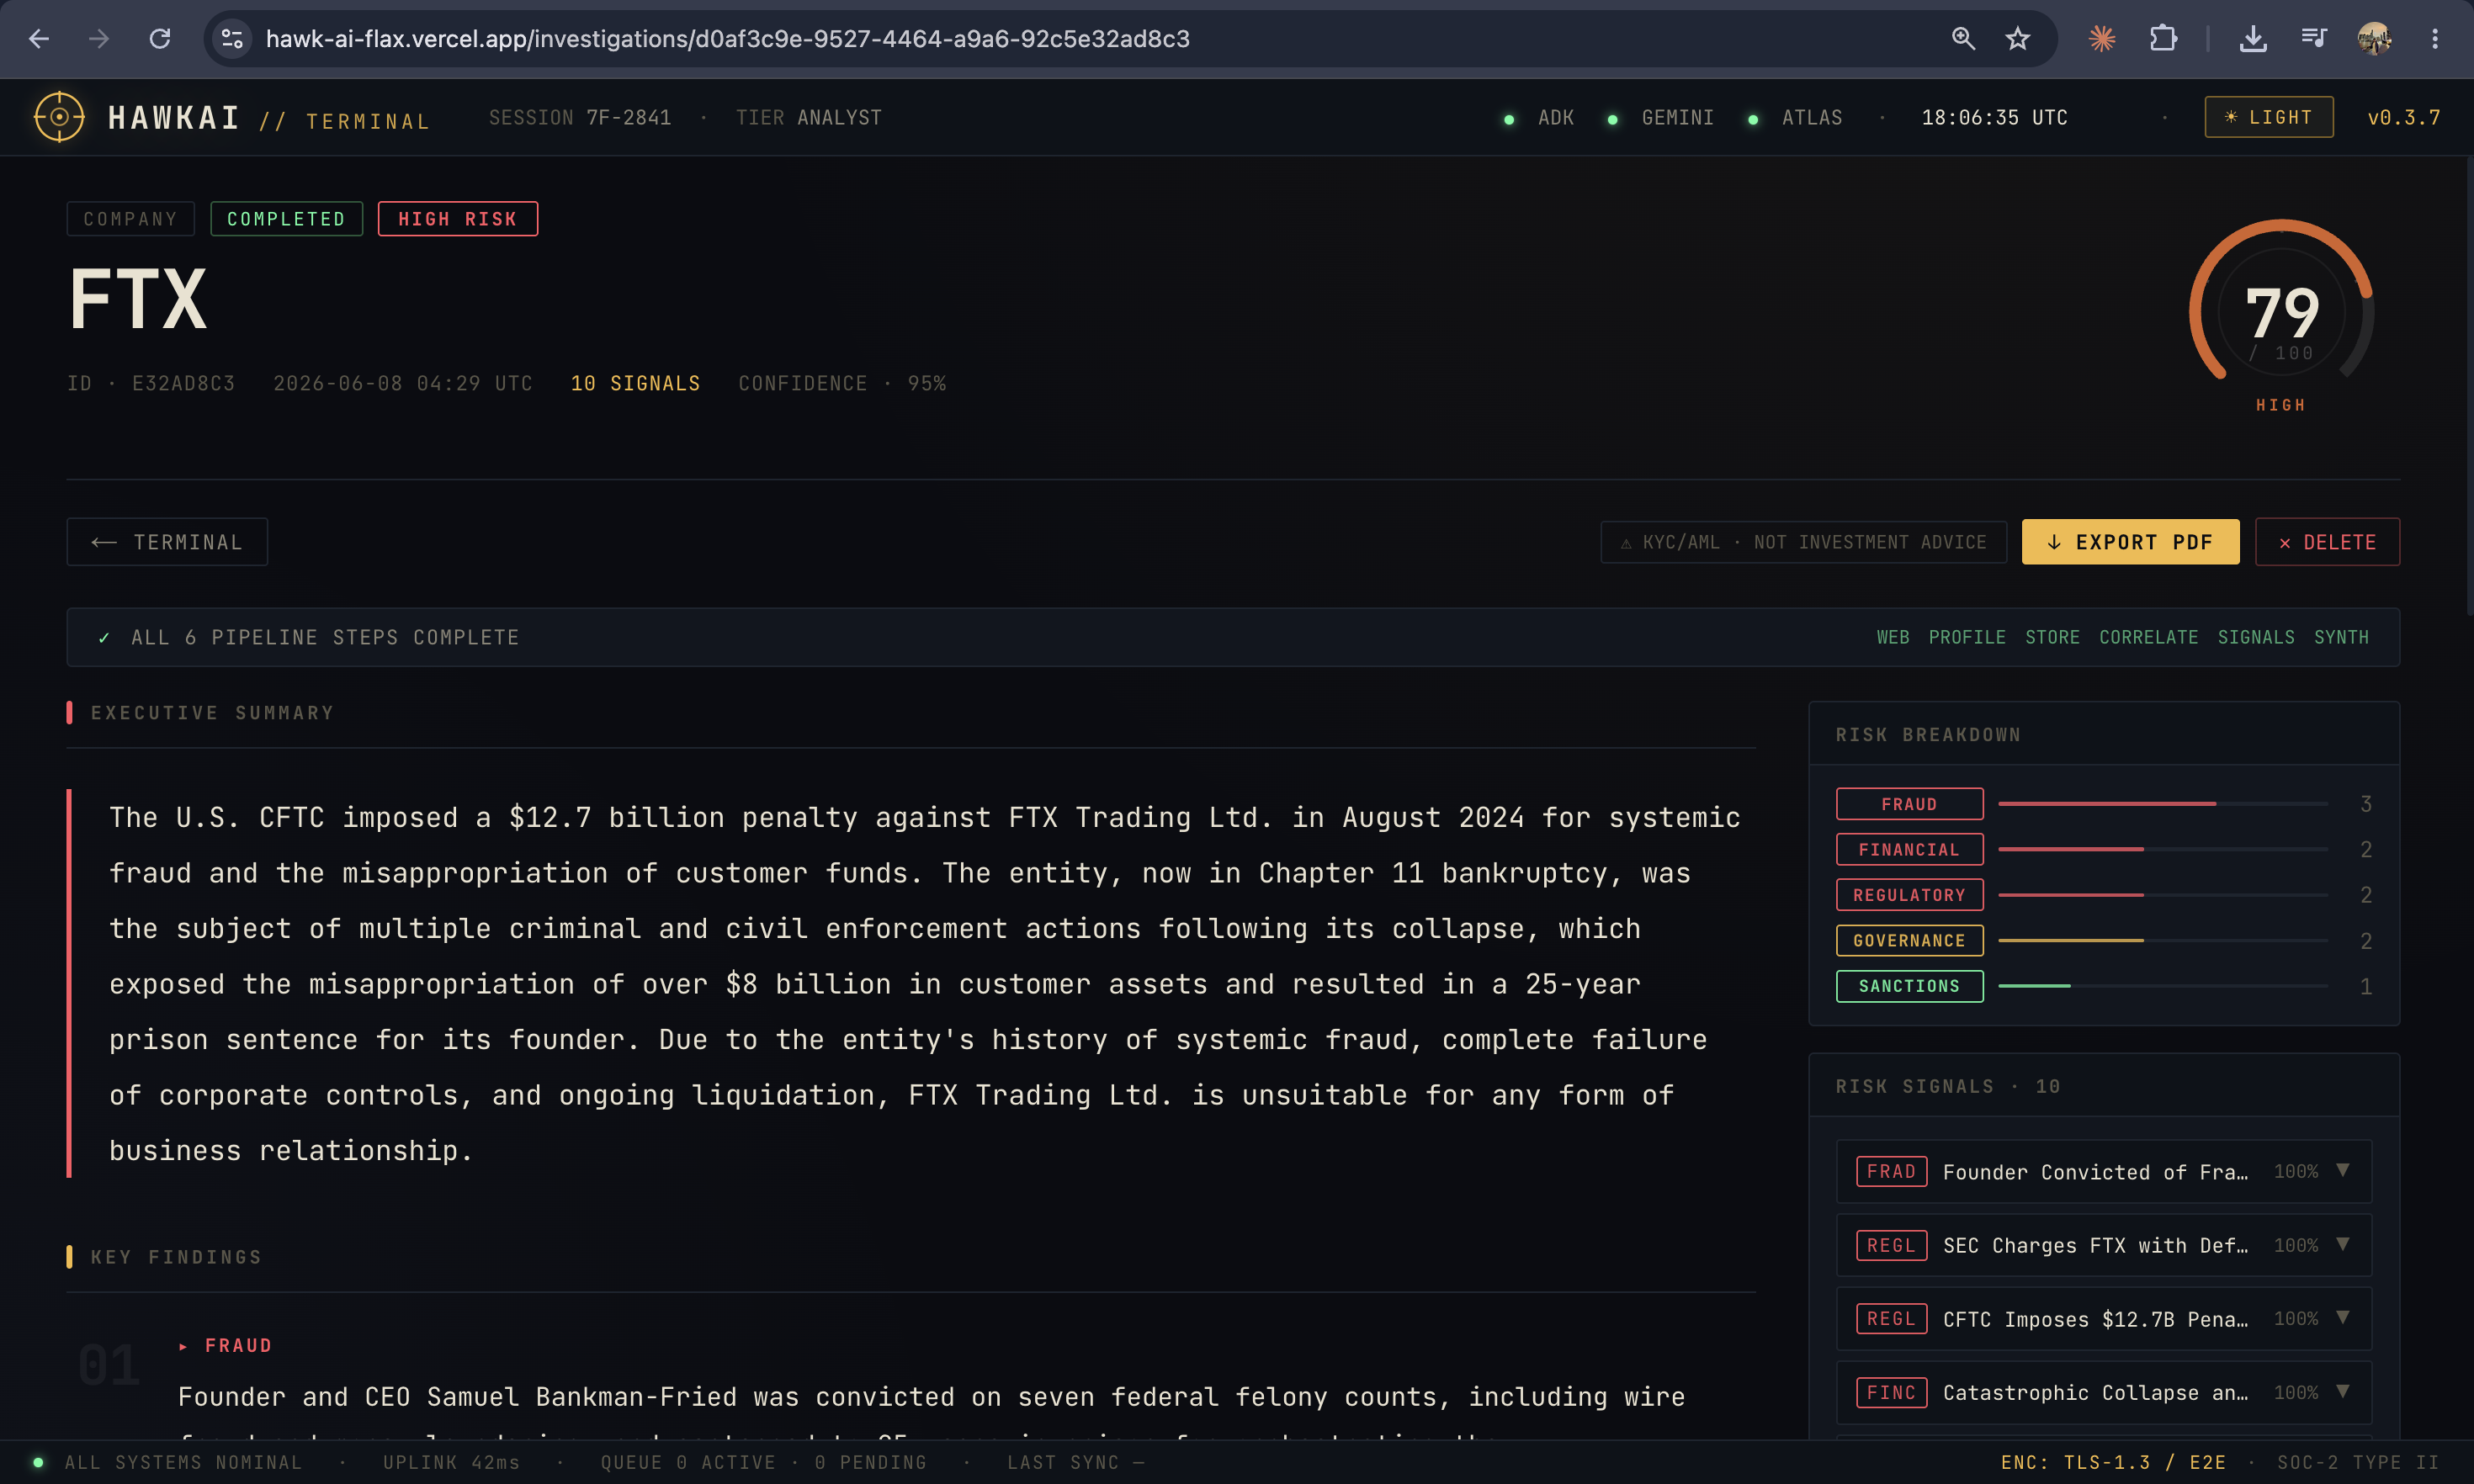Viewport: 2474px width, 1484px height.
Task: Click the REGL tag on SEC Charges signal
Action: 1891,1245
